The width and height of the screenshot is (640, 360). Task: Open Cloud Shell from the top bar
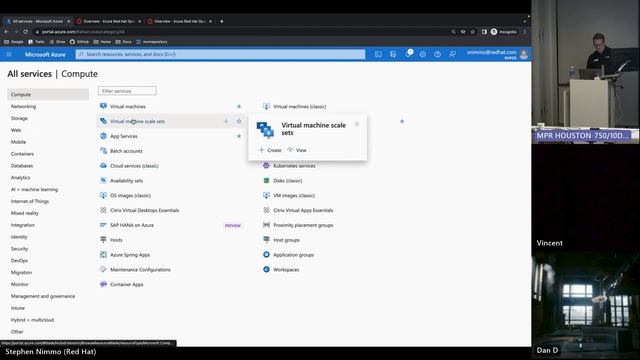pos(378,54)
